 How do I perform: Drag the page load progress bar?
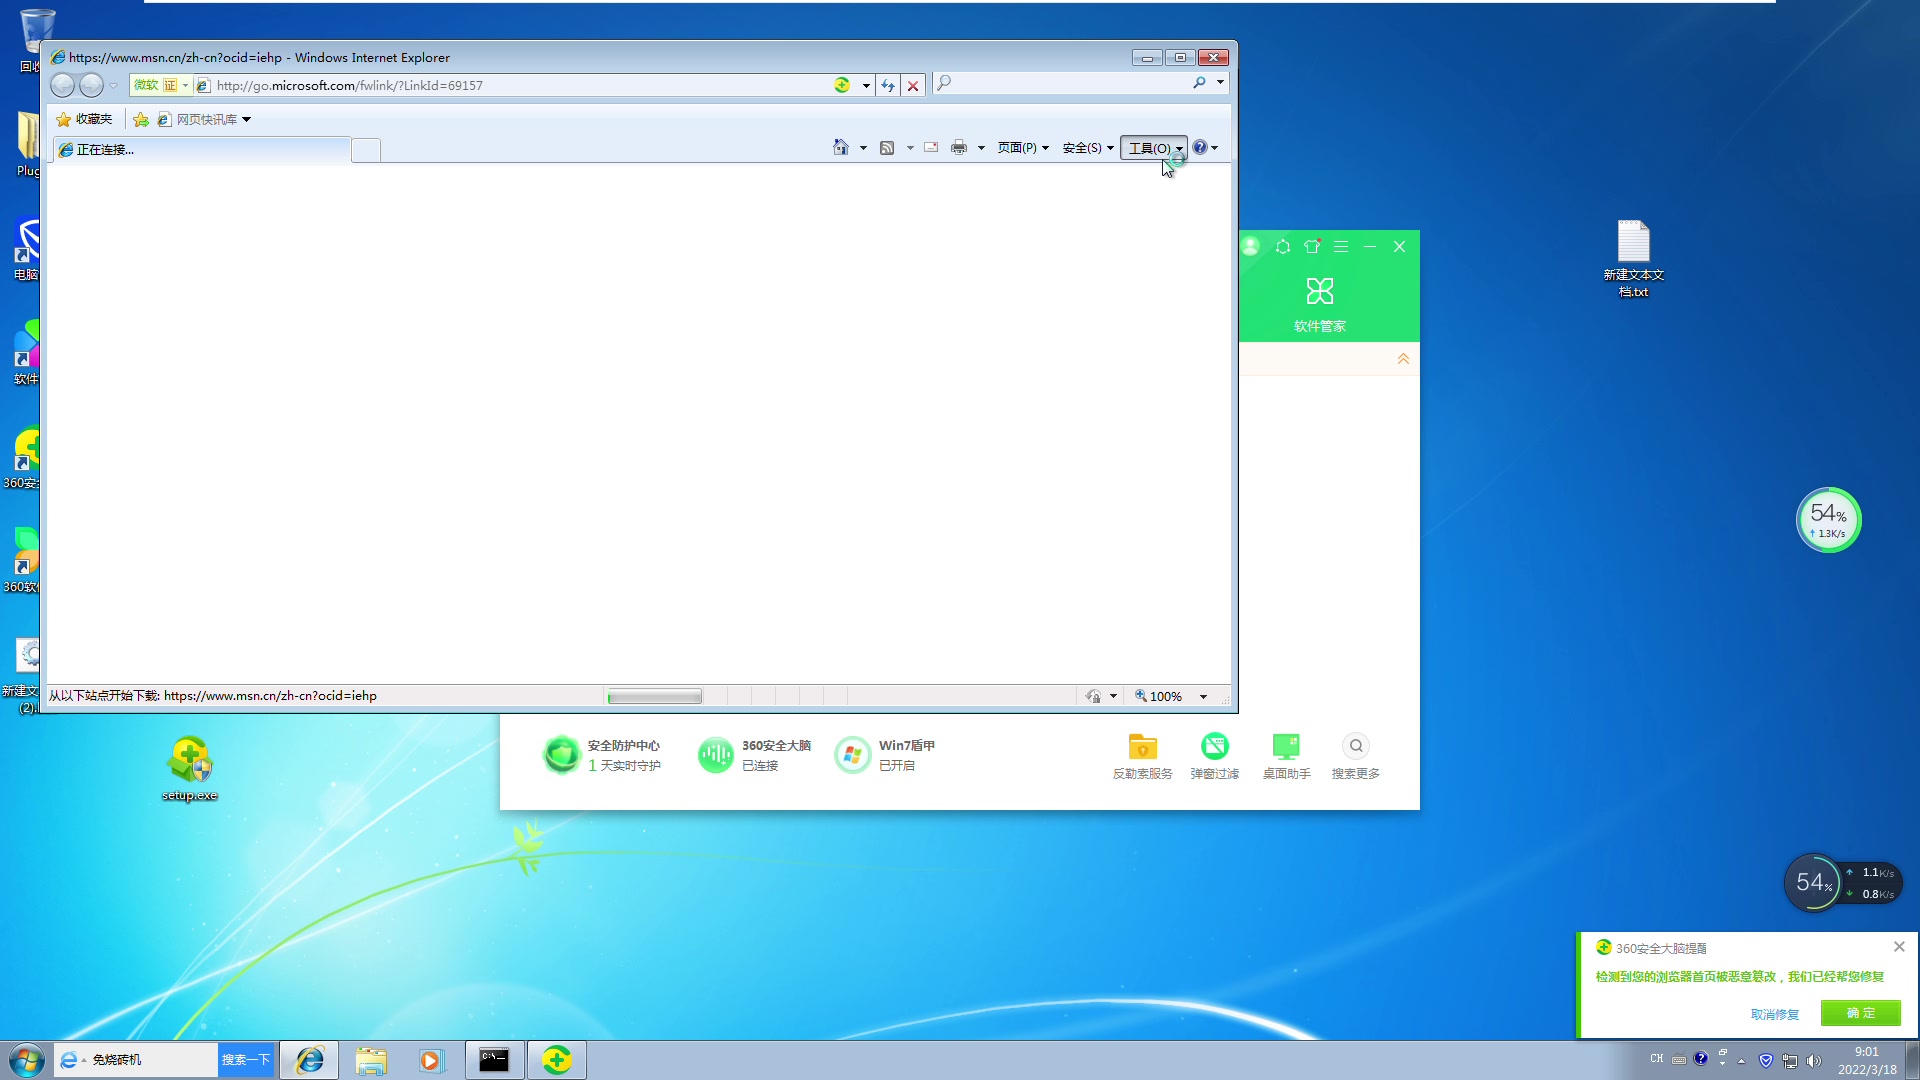(x=655, y=696)
